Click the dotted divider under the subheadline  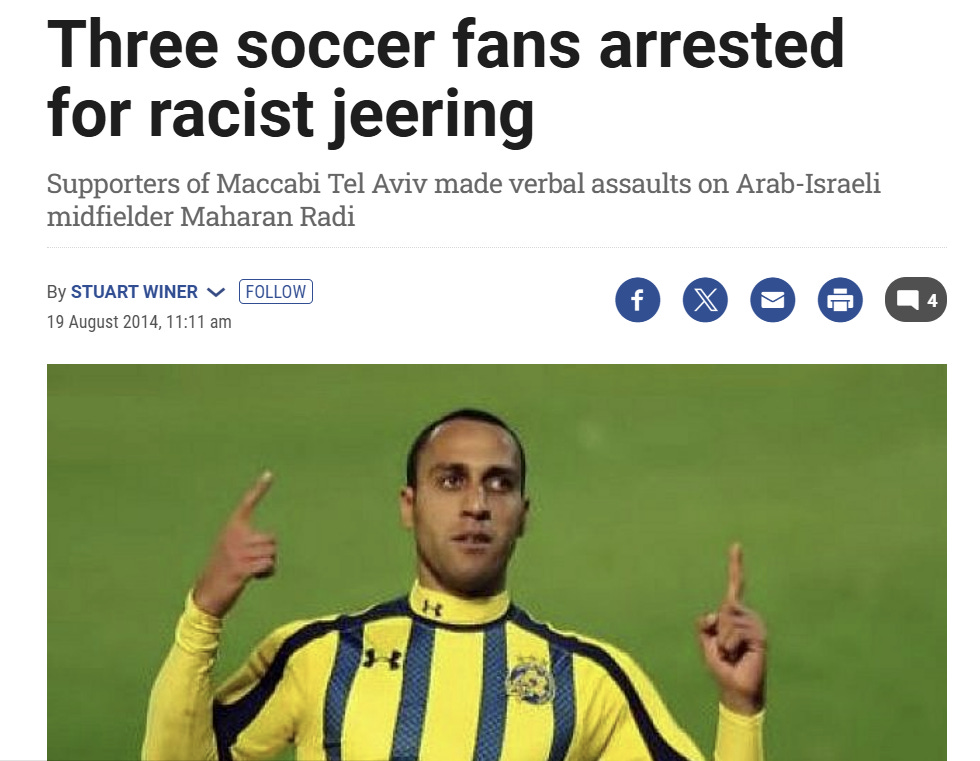497,247
